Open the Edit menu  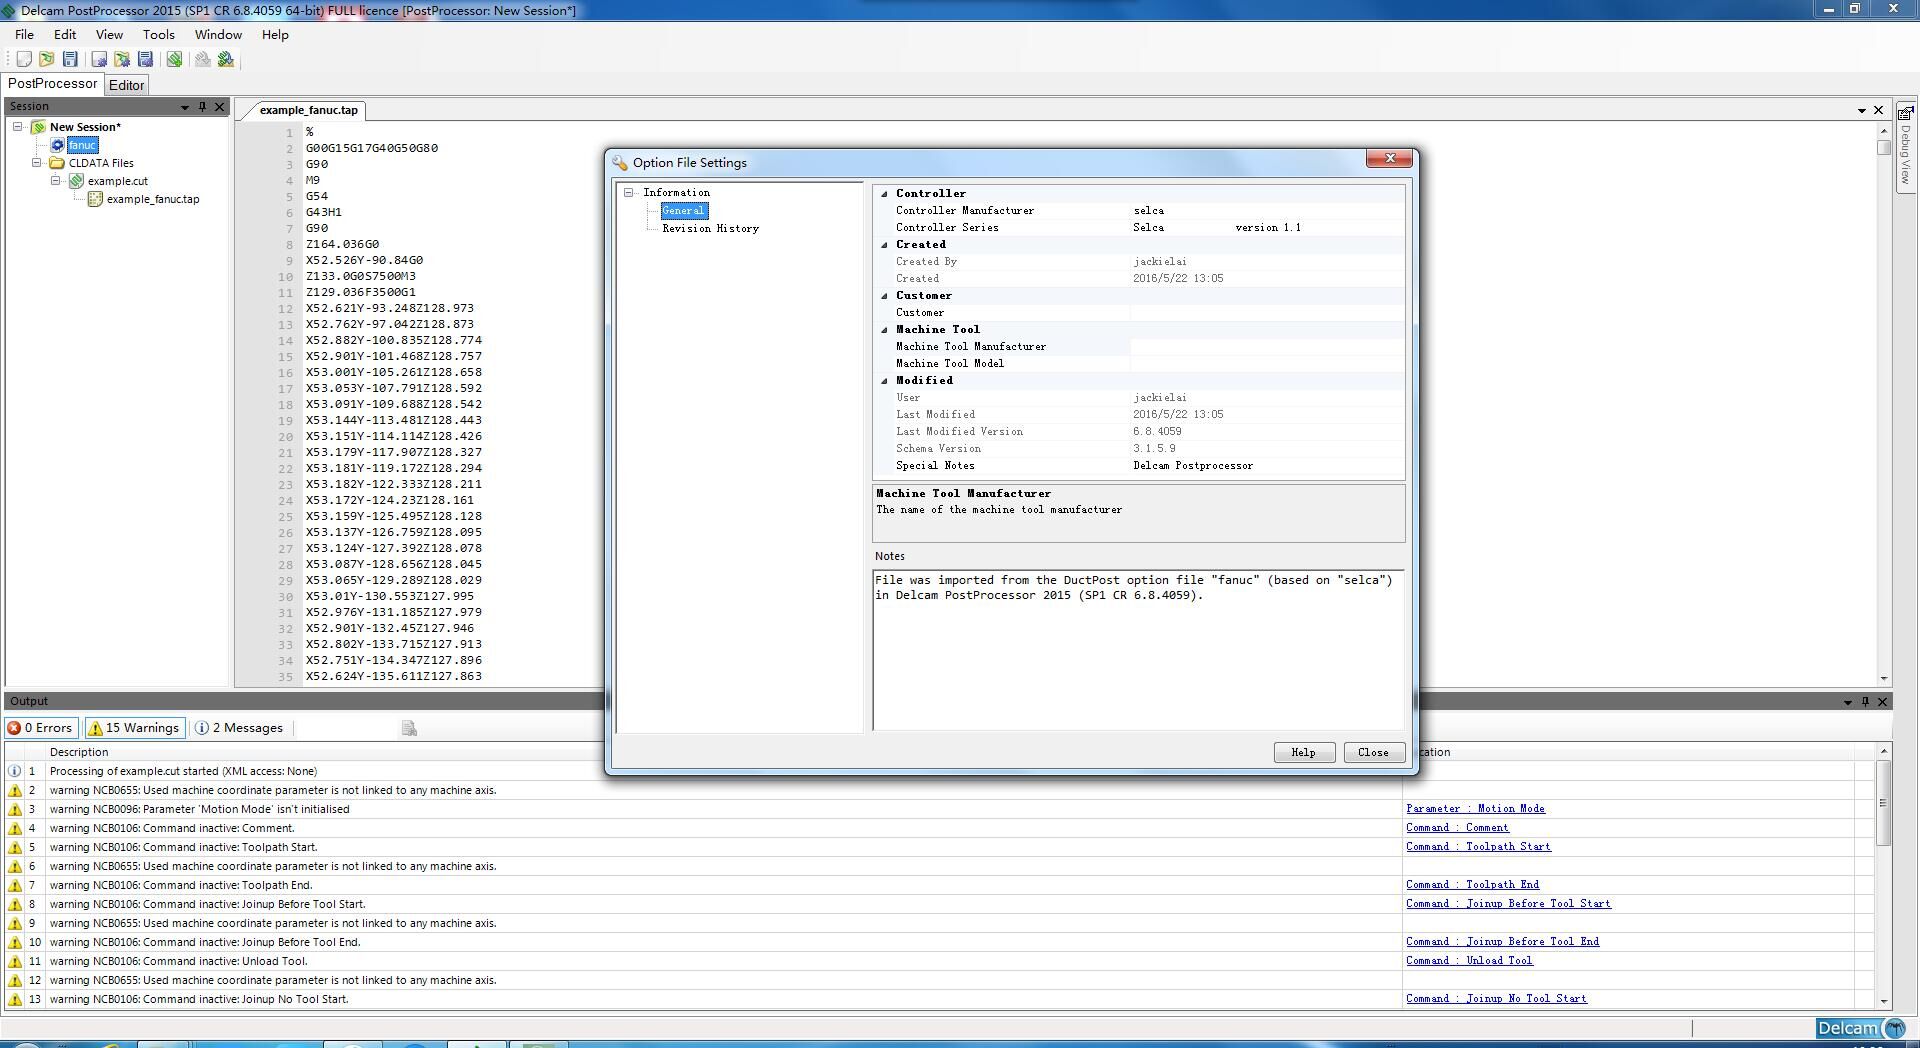(x=65, y=34)
